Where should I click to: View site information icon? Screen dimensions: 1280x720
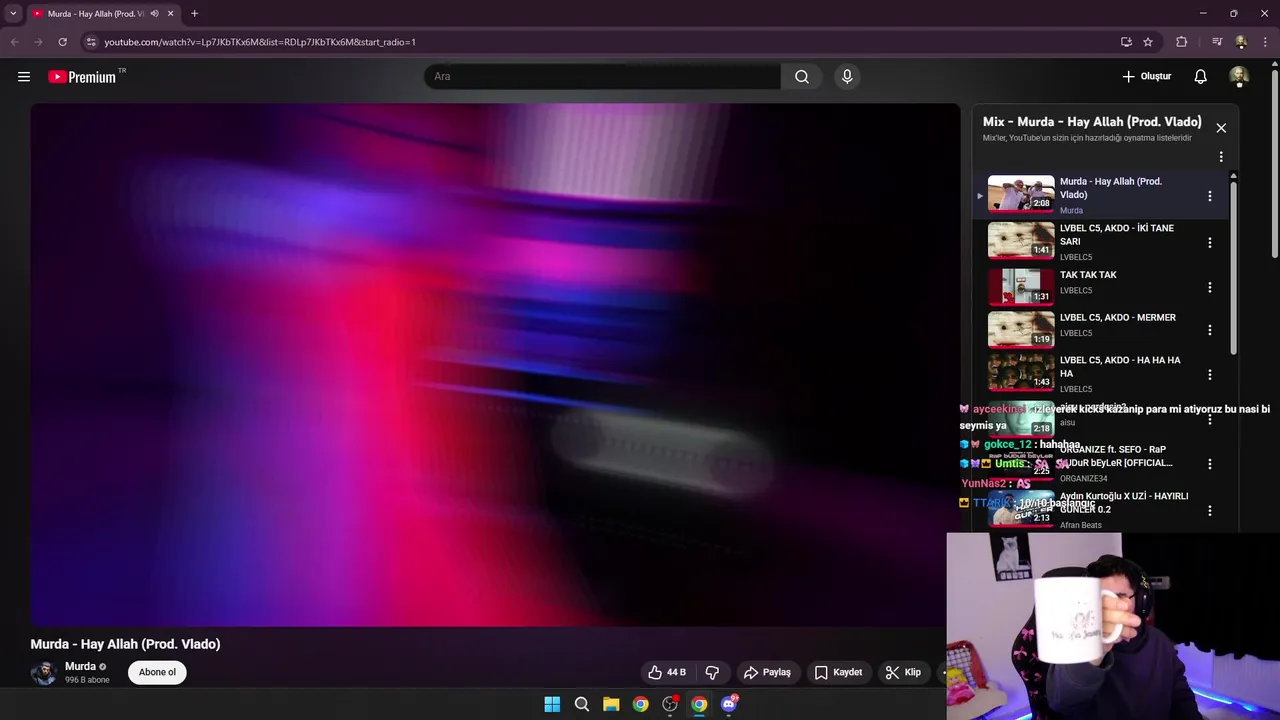(91, 42)
